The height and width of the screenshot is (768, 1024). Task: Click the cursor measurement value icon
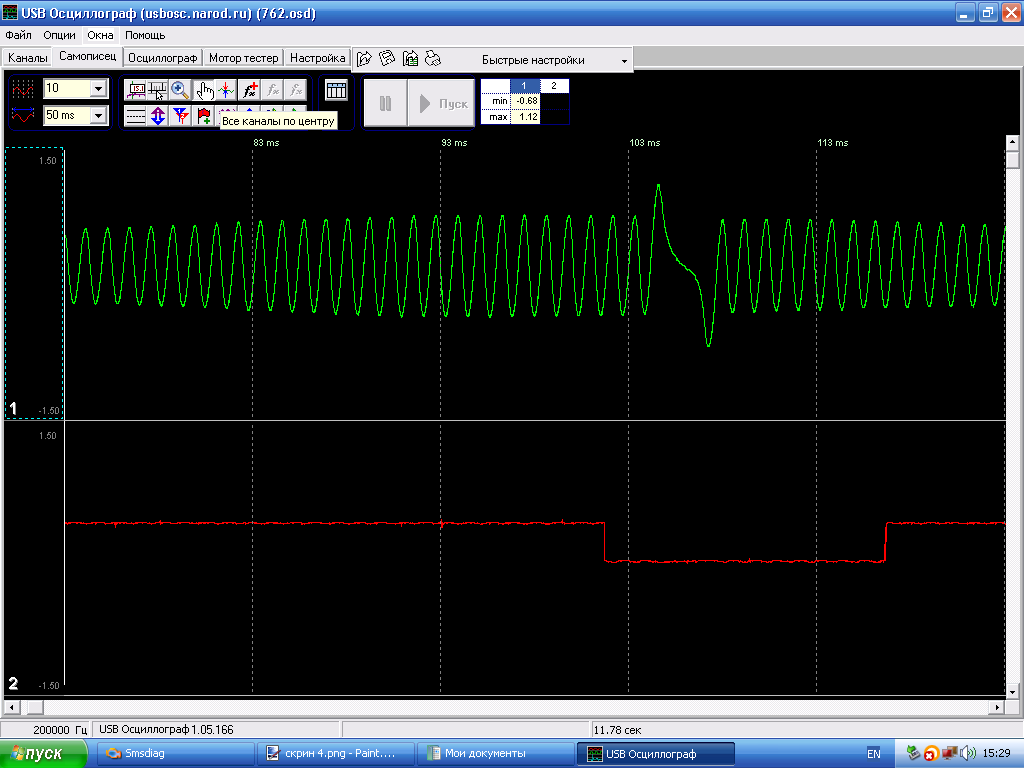point(135,89)
